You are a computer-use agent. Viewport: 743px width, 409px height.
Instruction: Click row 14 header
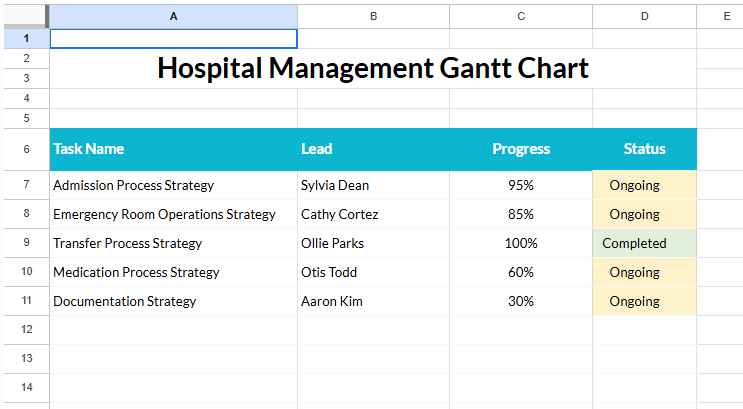25,387
